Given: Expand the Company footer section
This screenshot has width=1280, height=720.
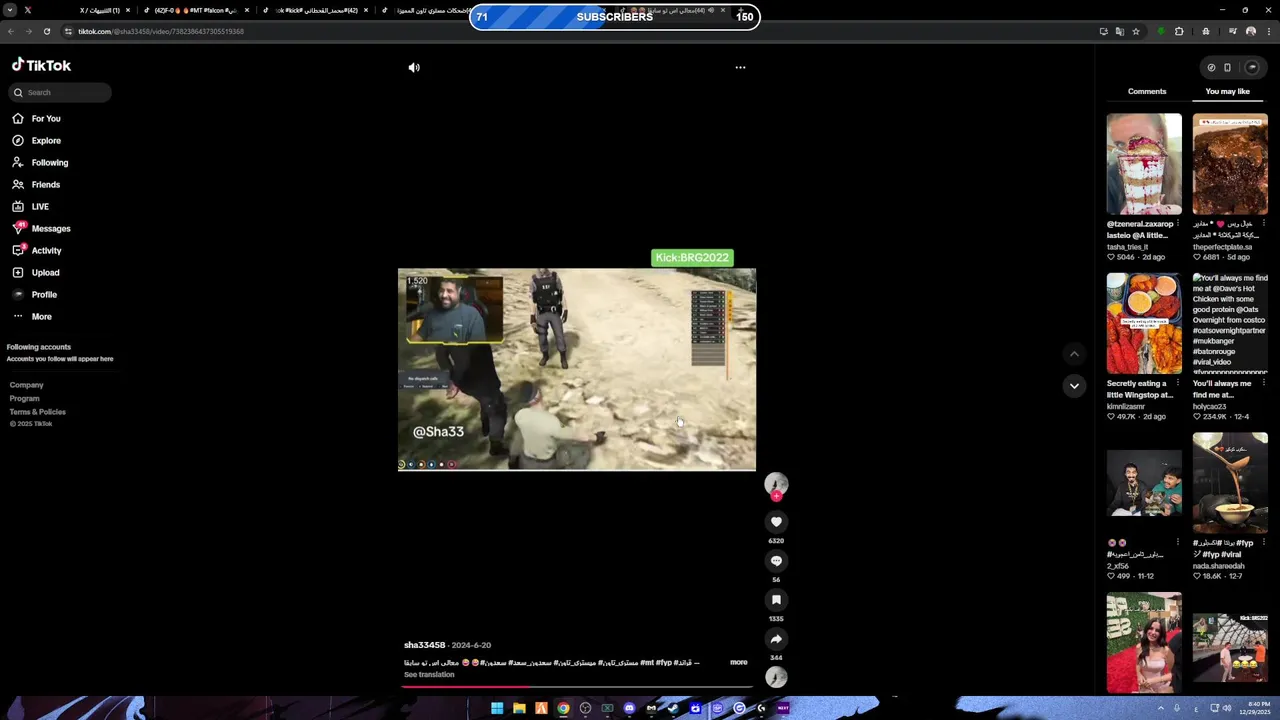Looking at the screenshot, I should [x=27, y=385].
